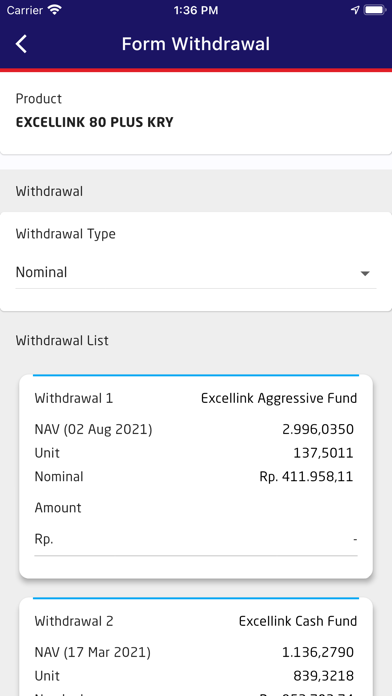Tap the status bar time 1:36 PM
This screenshot has height=696, width=392.
[196, 10]
